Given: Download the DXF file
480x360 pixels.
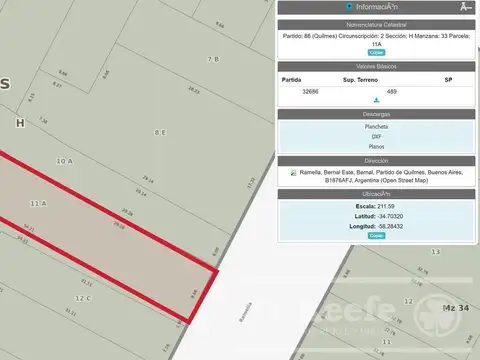Looking at the screenshot, I should pyautogui.click(x=376, y=137).
